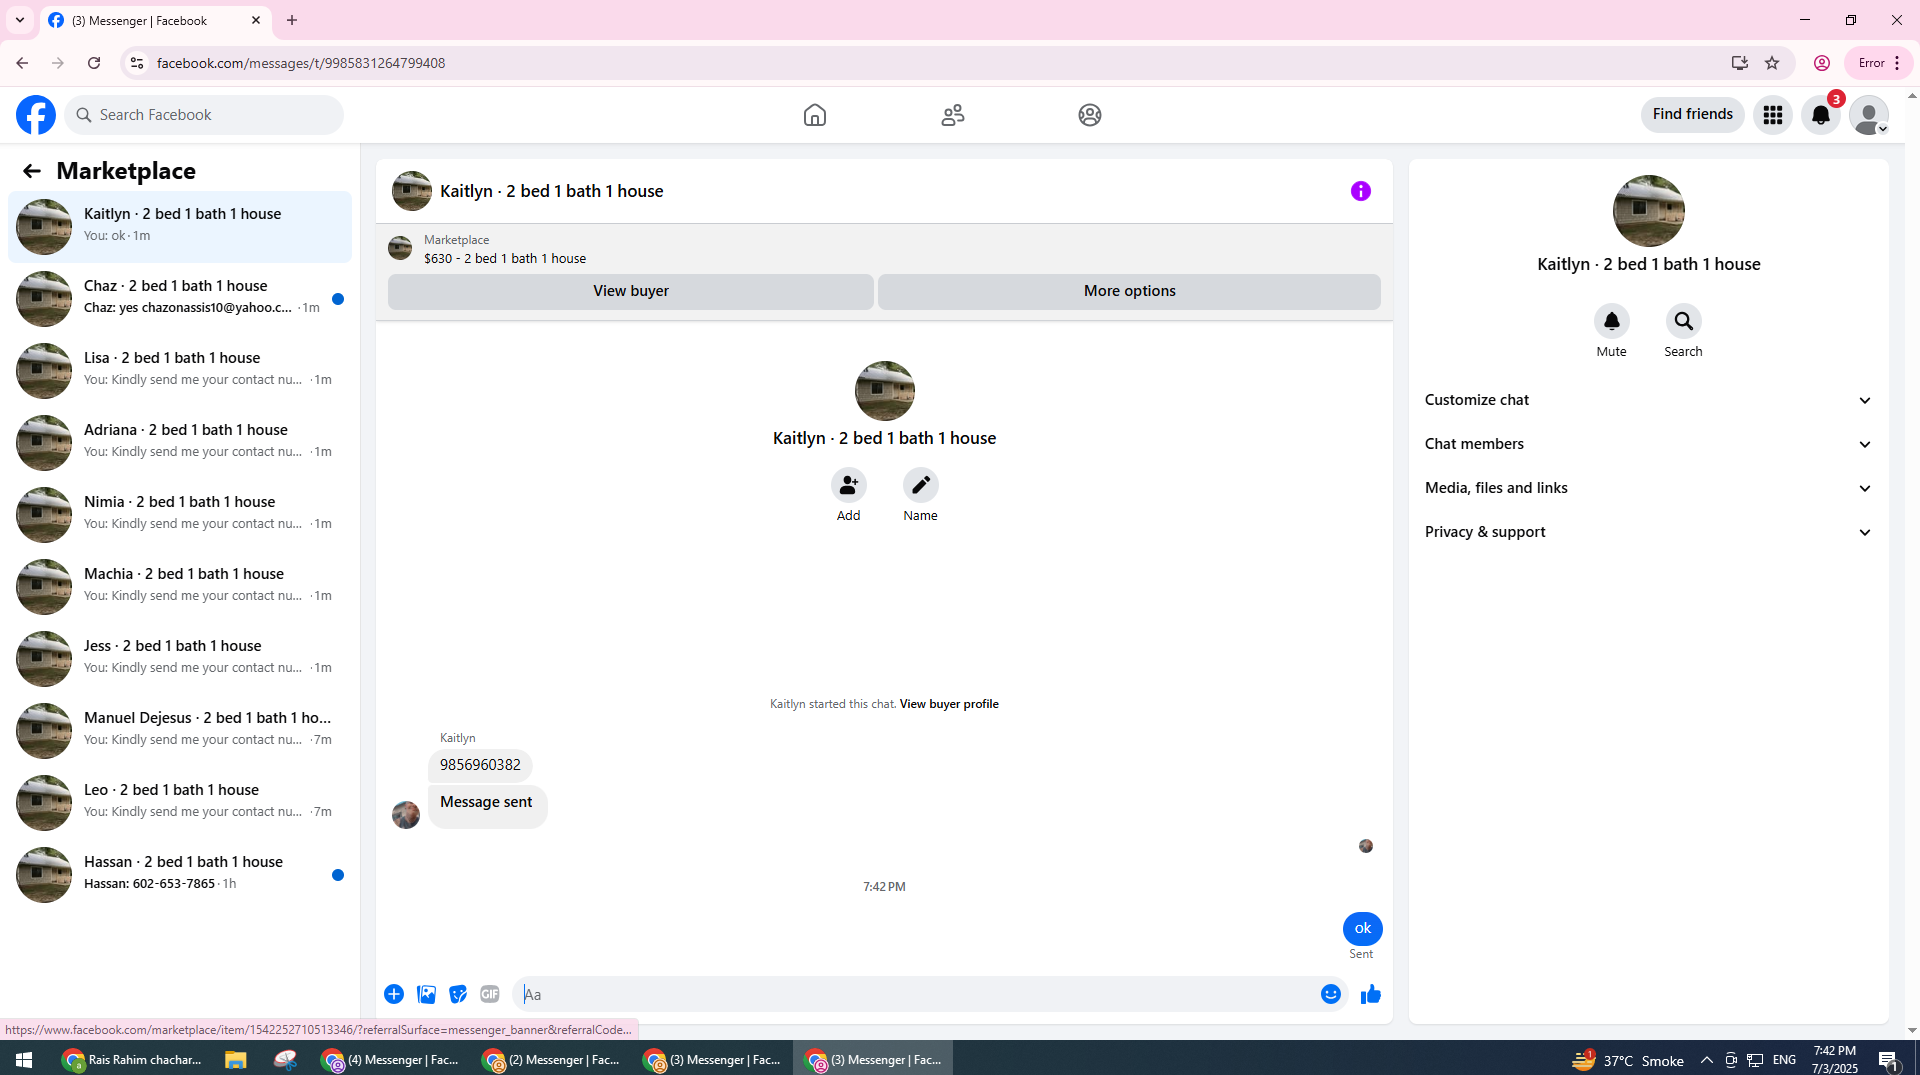Viewport: 1920px width, 1075px height.
Task: Click the 9856960382 message bubble
Action: coord(480,765)
